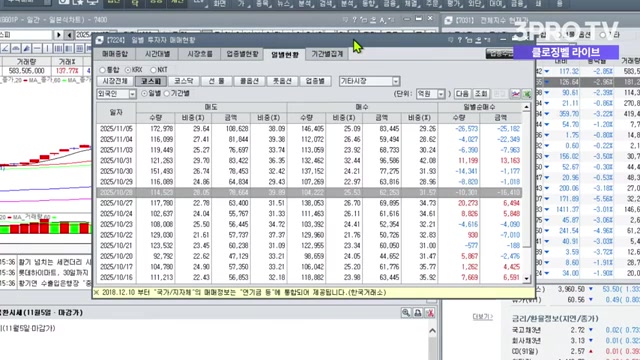Click the Excel export icon in investor window
This screenshot has height=360, width=640.
[x=527, y=94]
